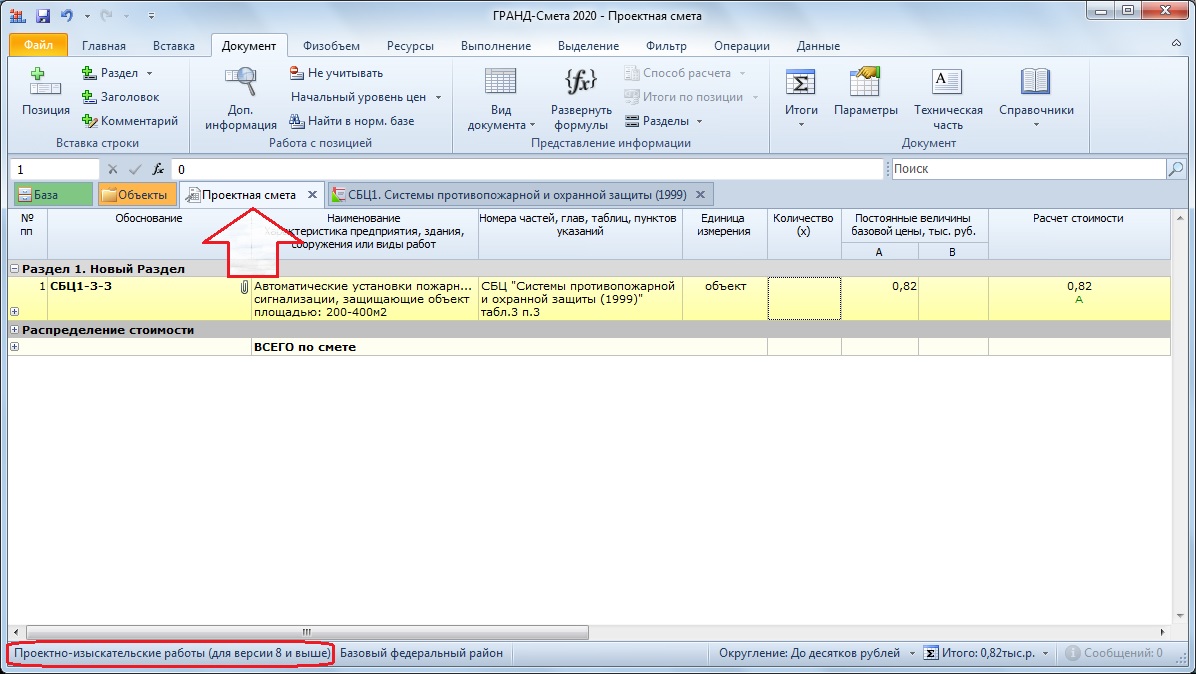
Task: Cancel formula entry with the X icon
Action: [x=113, y=169]
